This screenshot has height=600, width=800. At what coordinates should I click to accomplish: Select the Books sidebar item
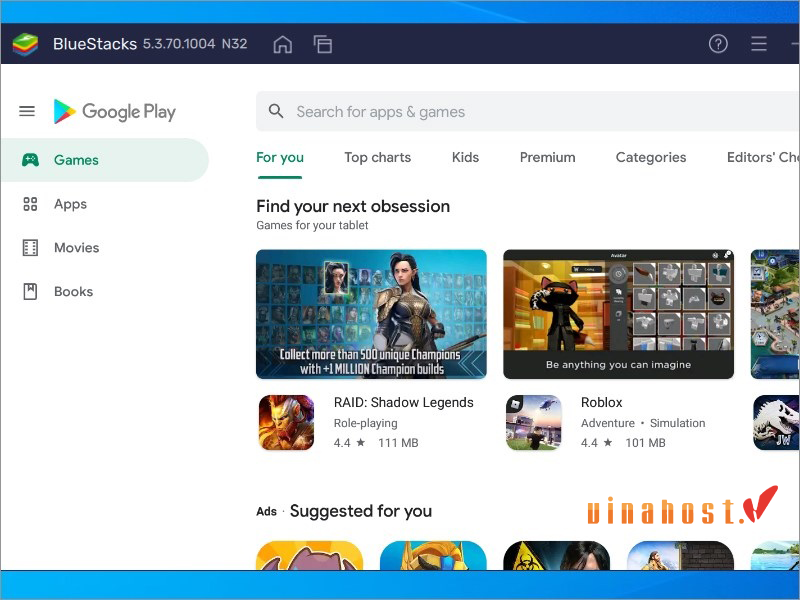105,291
